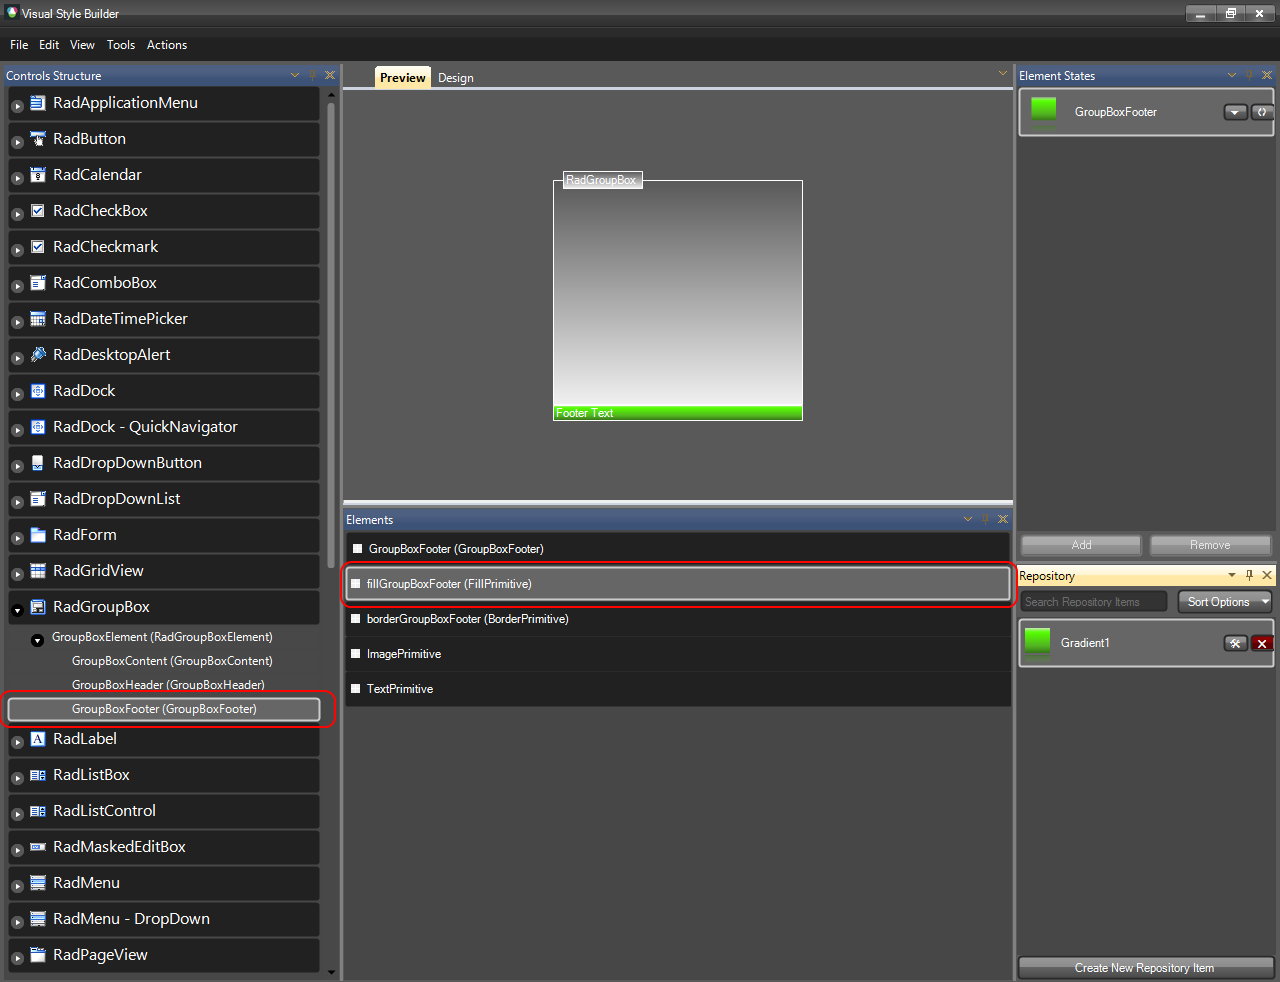Click the RadPageView control icon
Screen dimensions: 1280x982
coord(38,955)
